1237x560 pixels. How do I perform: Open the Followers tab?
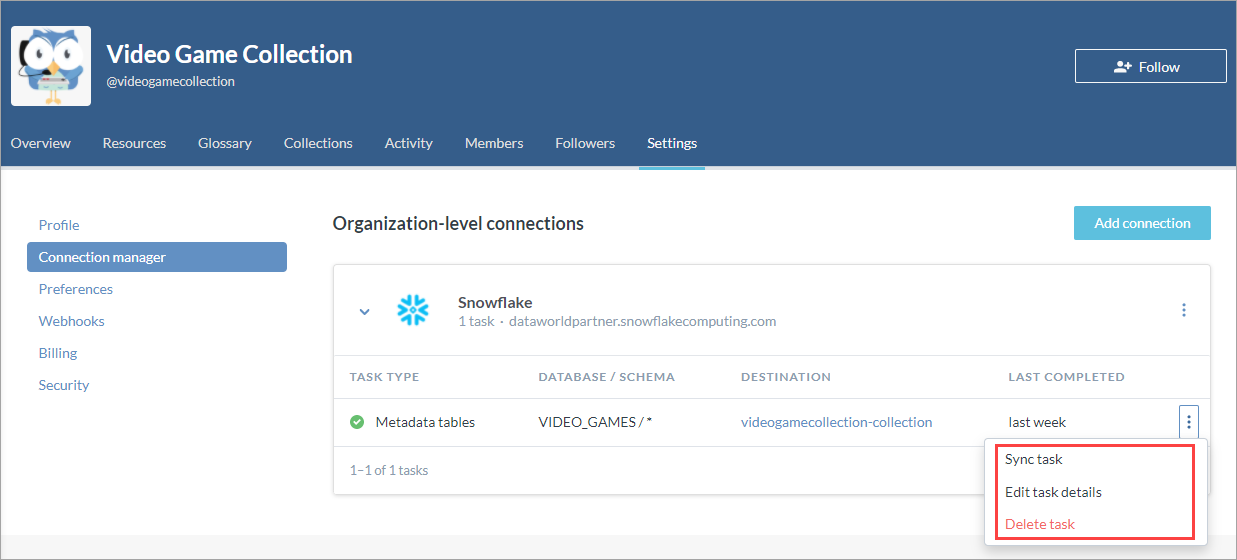point(585,143)
